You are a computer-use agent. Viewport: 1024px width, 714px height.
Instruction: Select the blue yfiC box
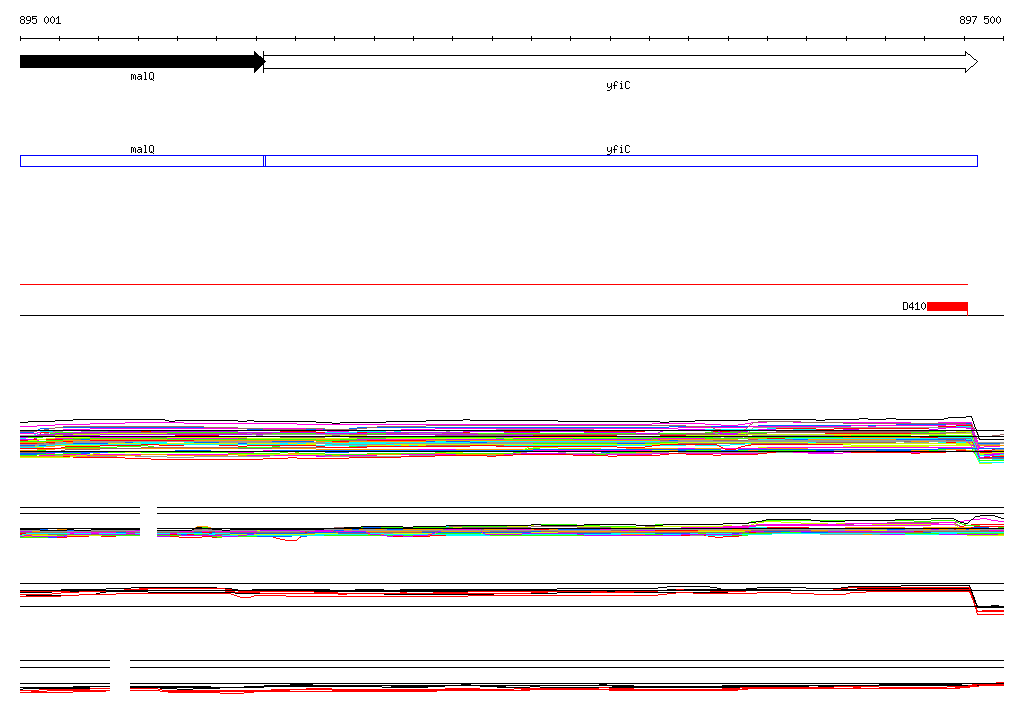(x=621, y=161)
